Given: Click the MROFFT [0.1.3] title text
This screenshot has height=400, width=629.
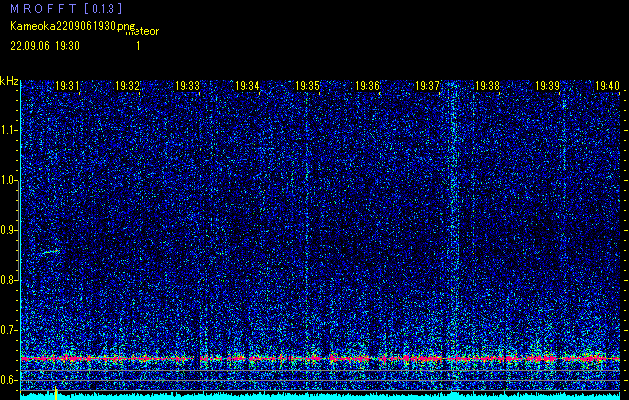Looking at the screenshot, I should click(x=66, y=8).
